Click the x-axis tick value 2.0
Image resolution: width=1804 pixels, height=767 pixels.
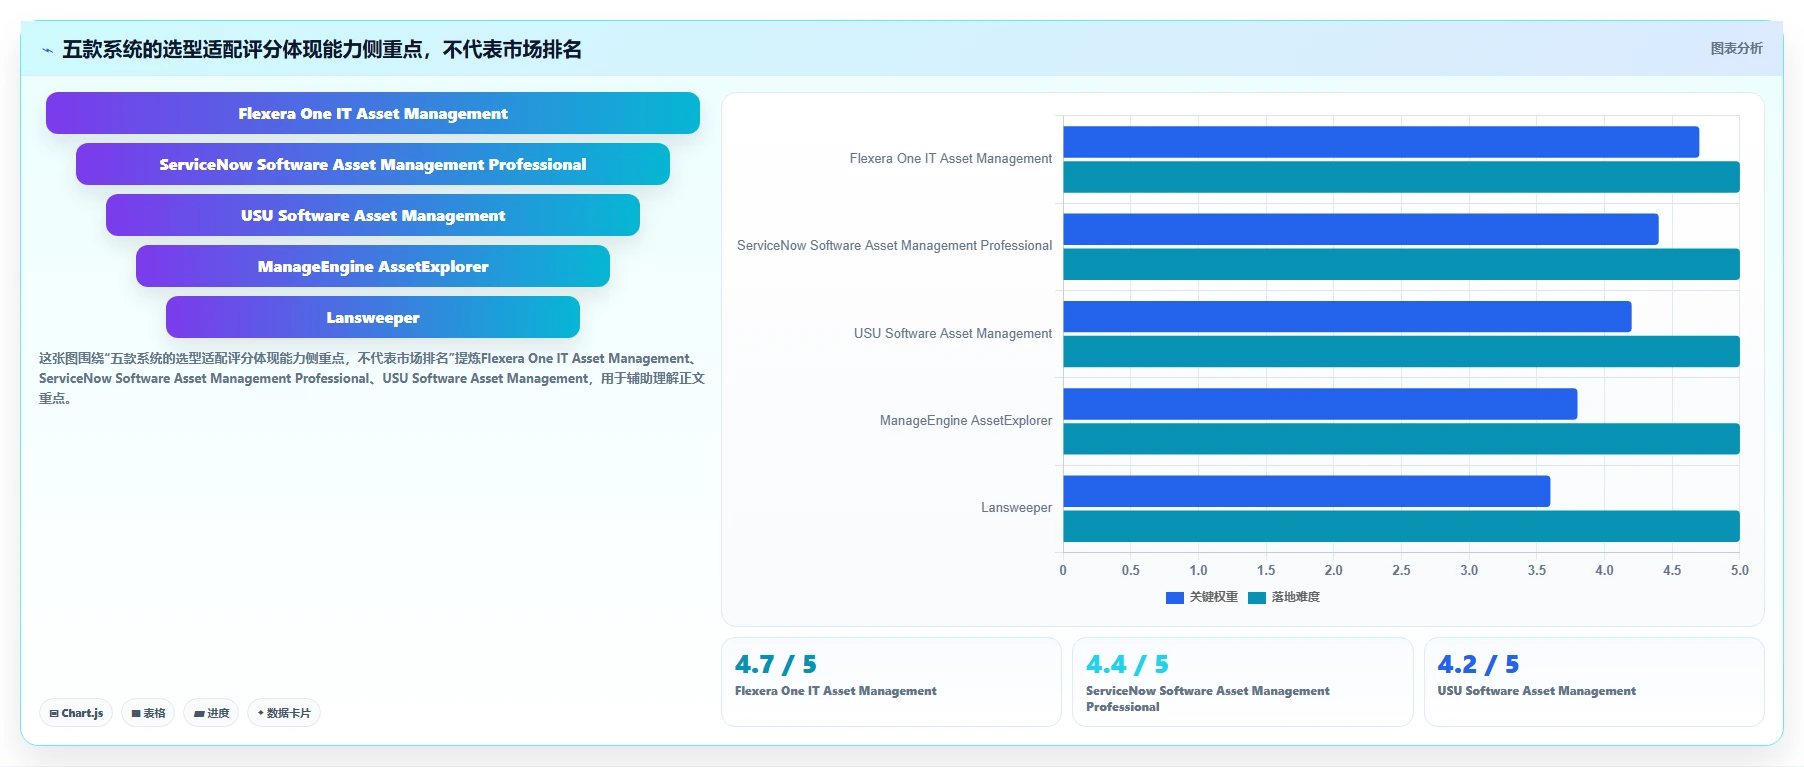click(1334, 570)
